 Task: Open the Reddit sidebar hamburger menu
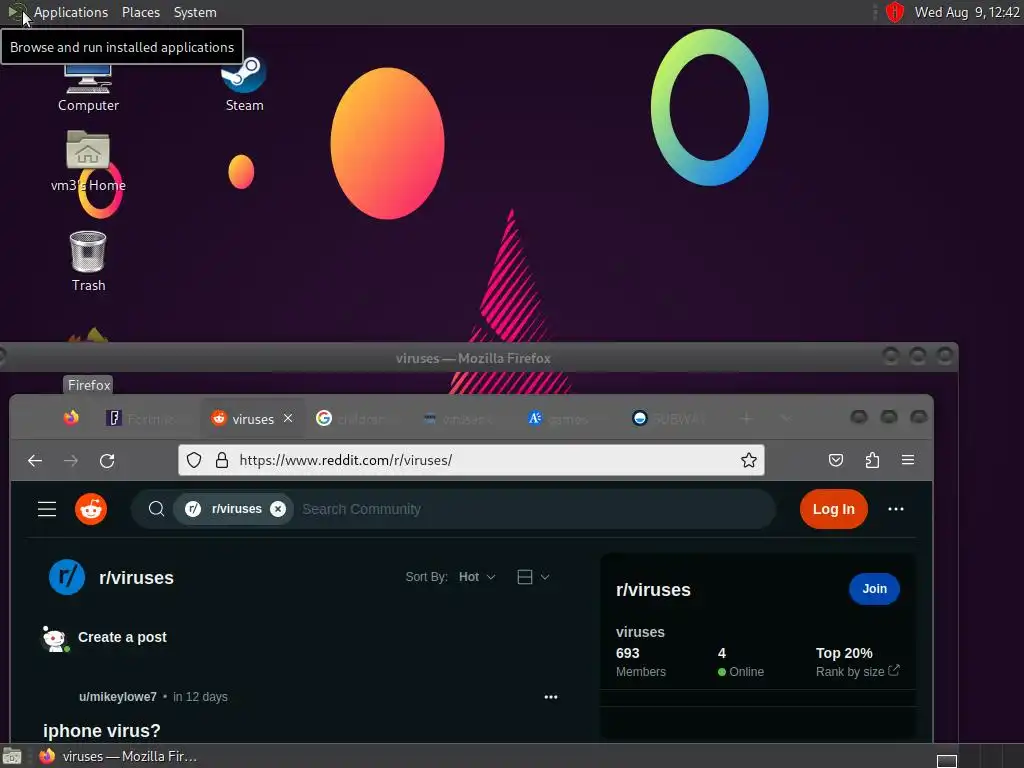point(47,509)
